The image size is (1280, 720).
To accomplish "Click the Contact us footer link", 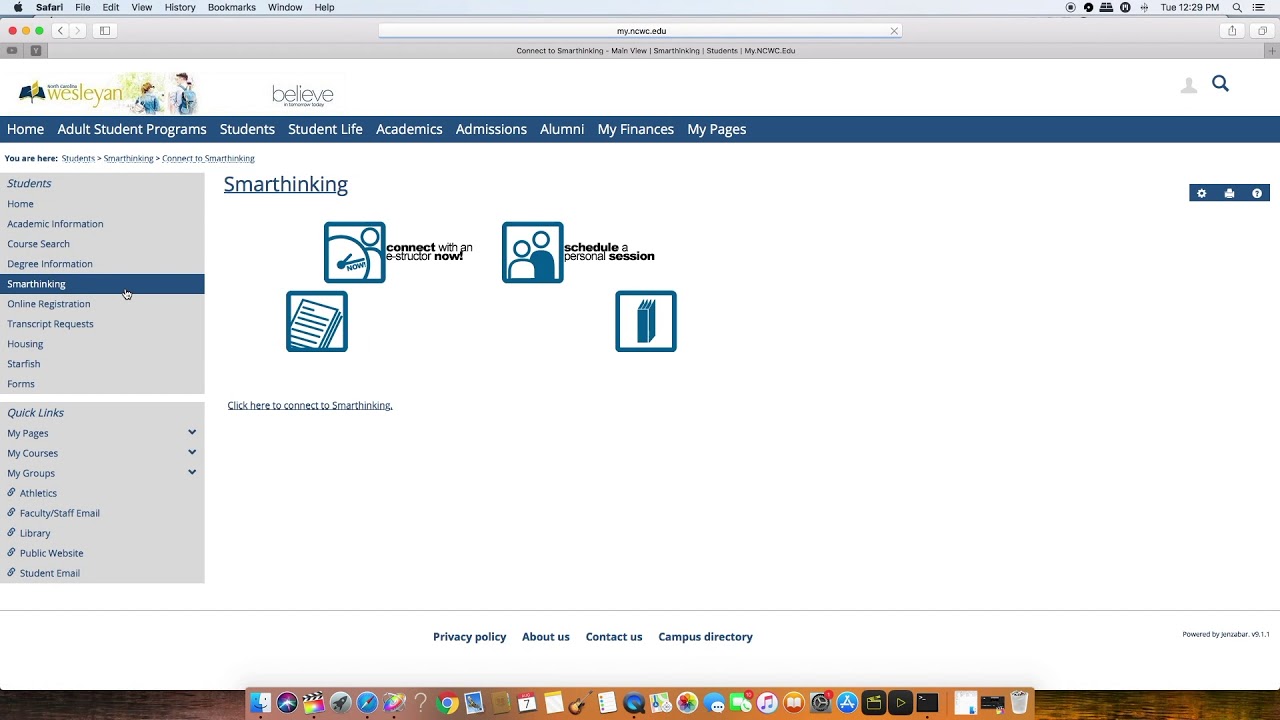I will point(614,637).
